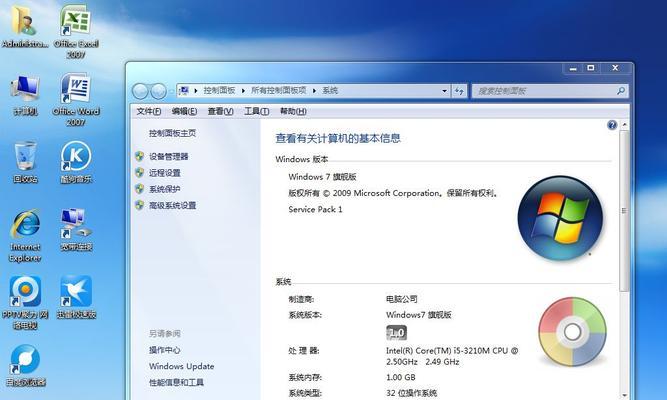The height and width of the screenshot is (400, 667).
Task: Click the '另请参阅' See also label
Action: tap(165, 334)
